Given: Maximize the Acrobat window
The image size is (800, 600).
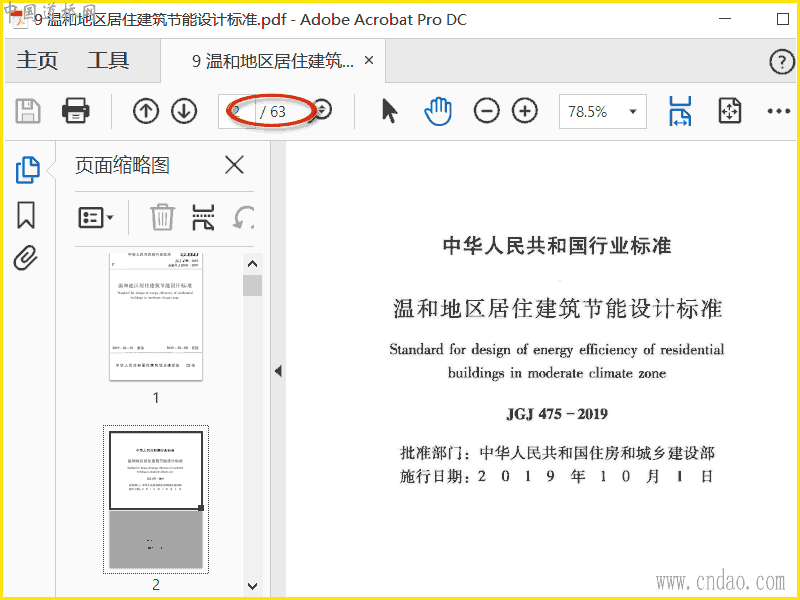Looking at the screenshot, I should (x=783, y=19).
